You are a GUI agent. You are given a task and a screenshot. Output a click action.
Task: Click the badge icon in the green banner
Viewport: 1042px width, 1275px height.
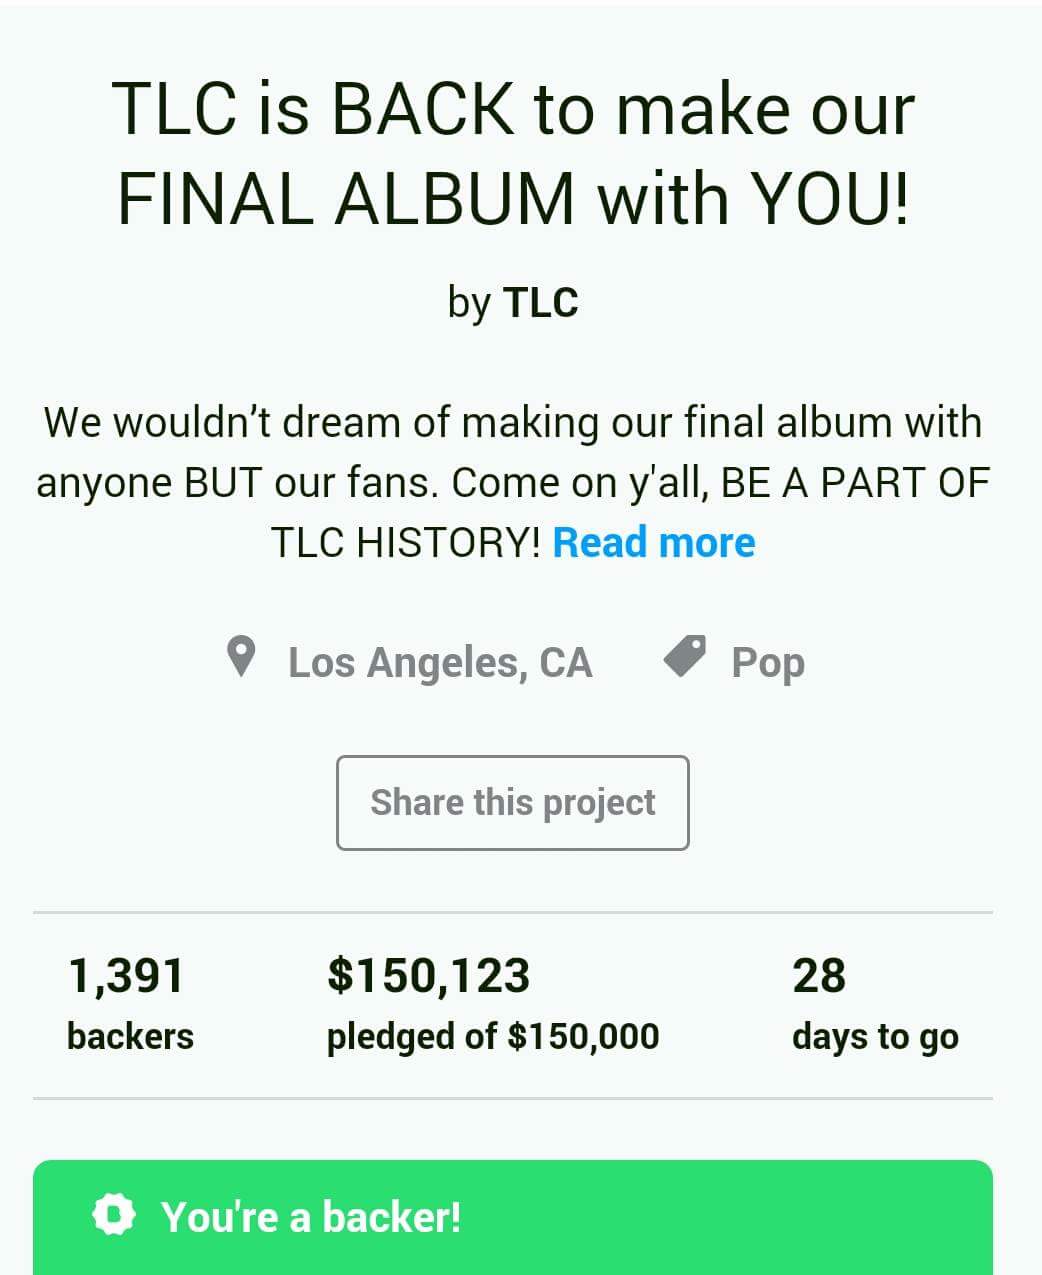(x=113, y=1215)
